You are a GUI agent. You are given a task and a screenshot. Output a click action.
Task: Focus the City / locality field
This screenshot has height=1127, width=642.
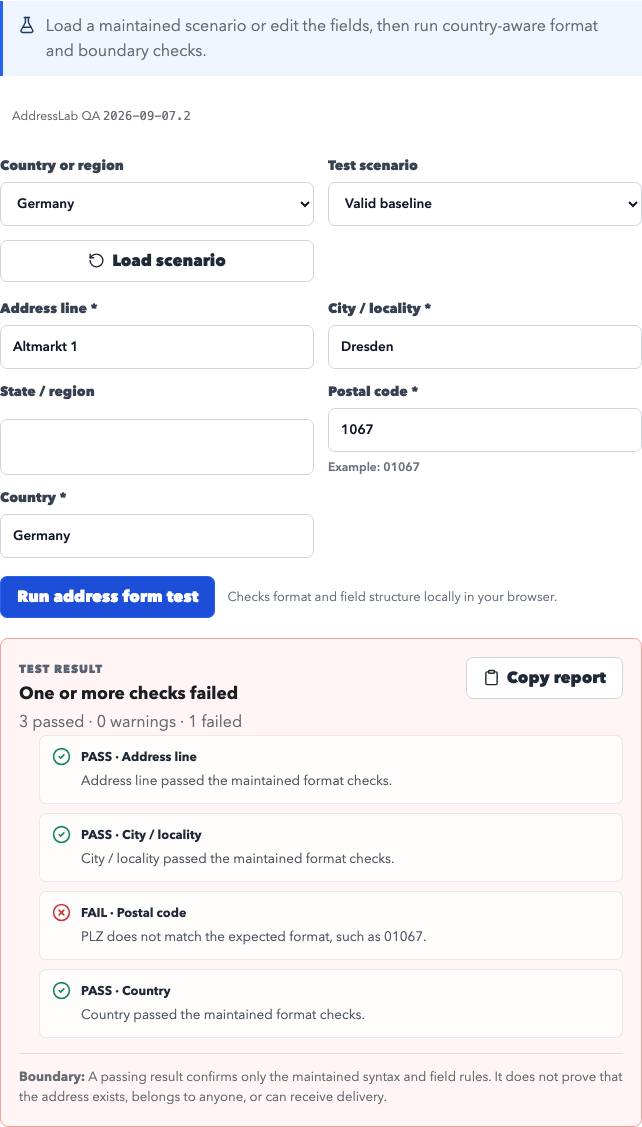pyautogui.click(x=485, y=347)
